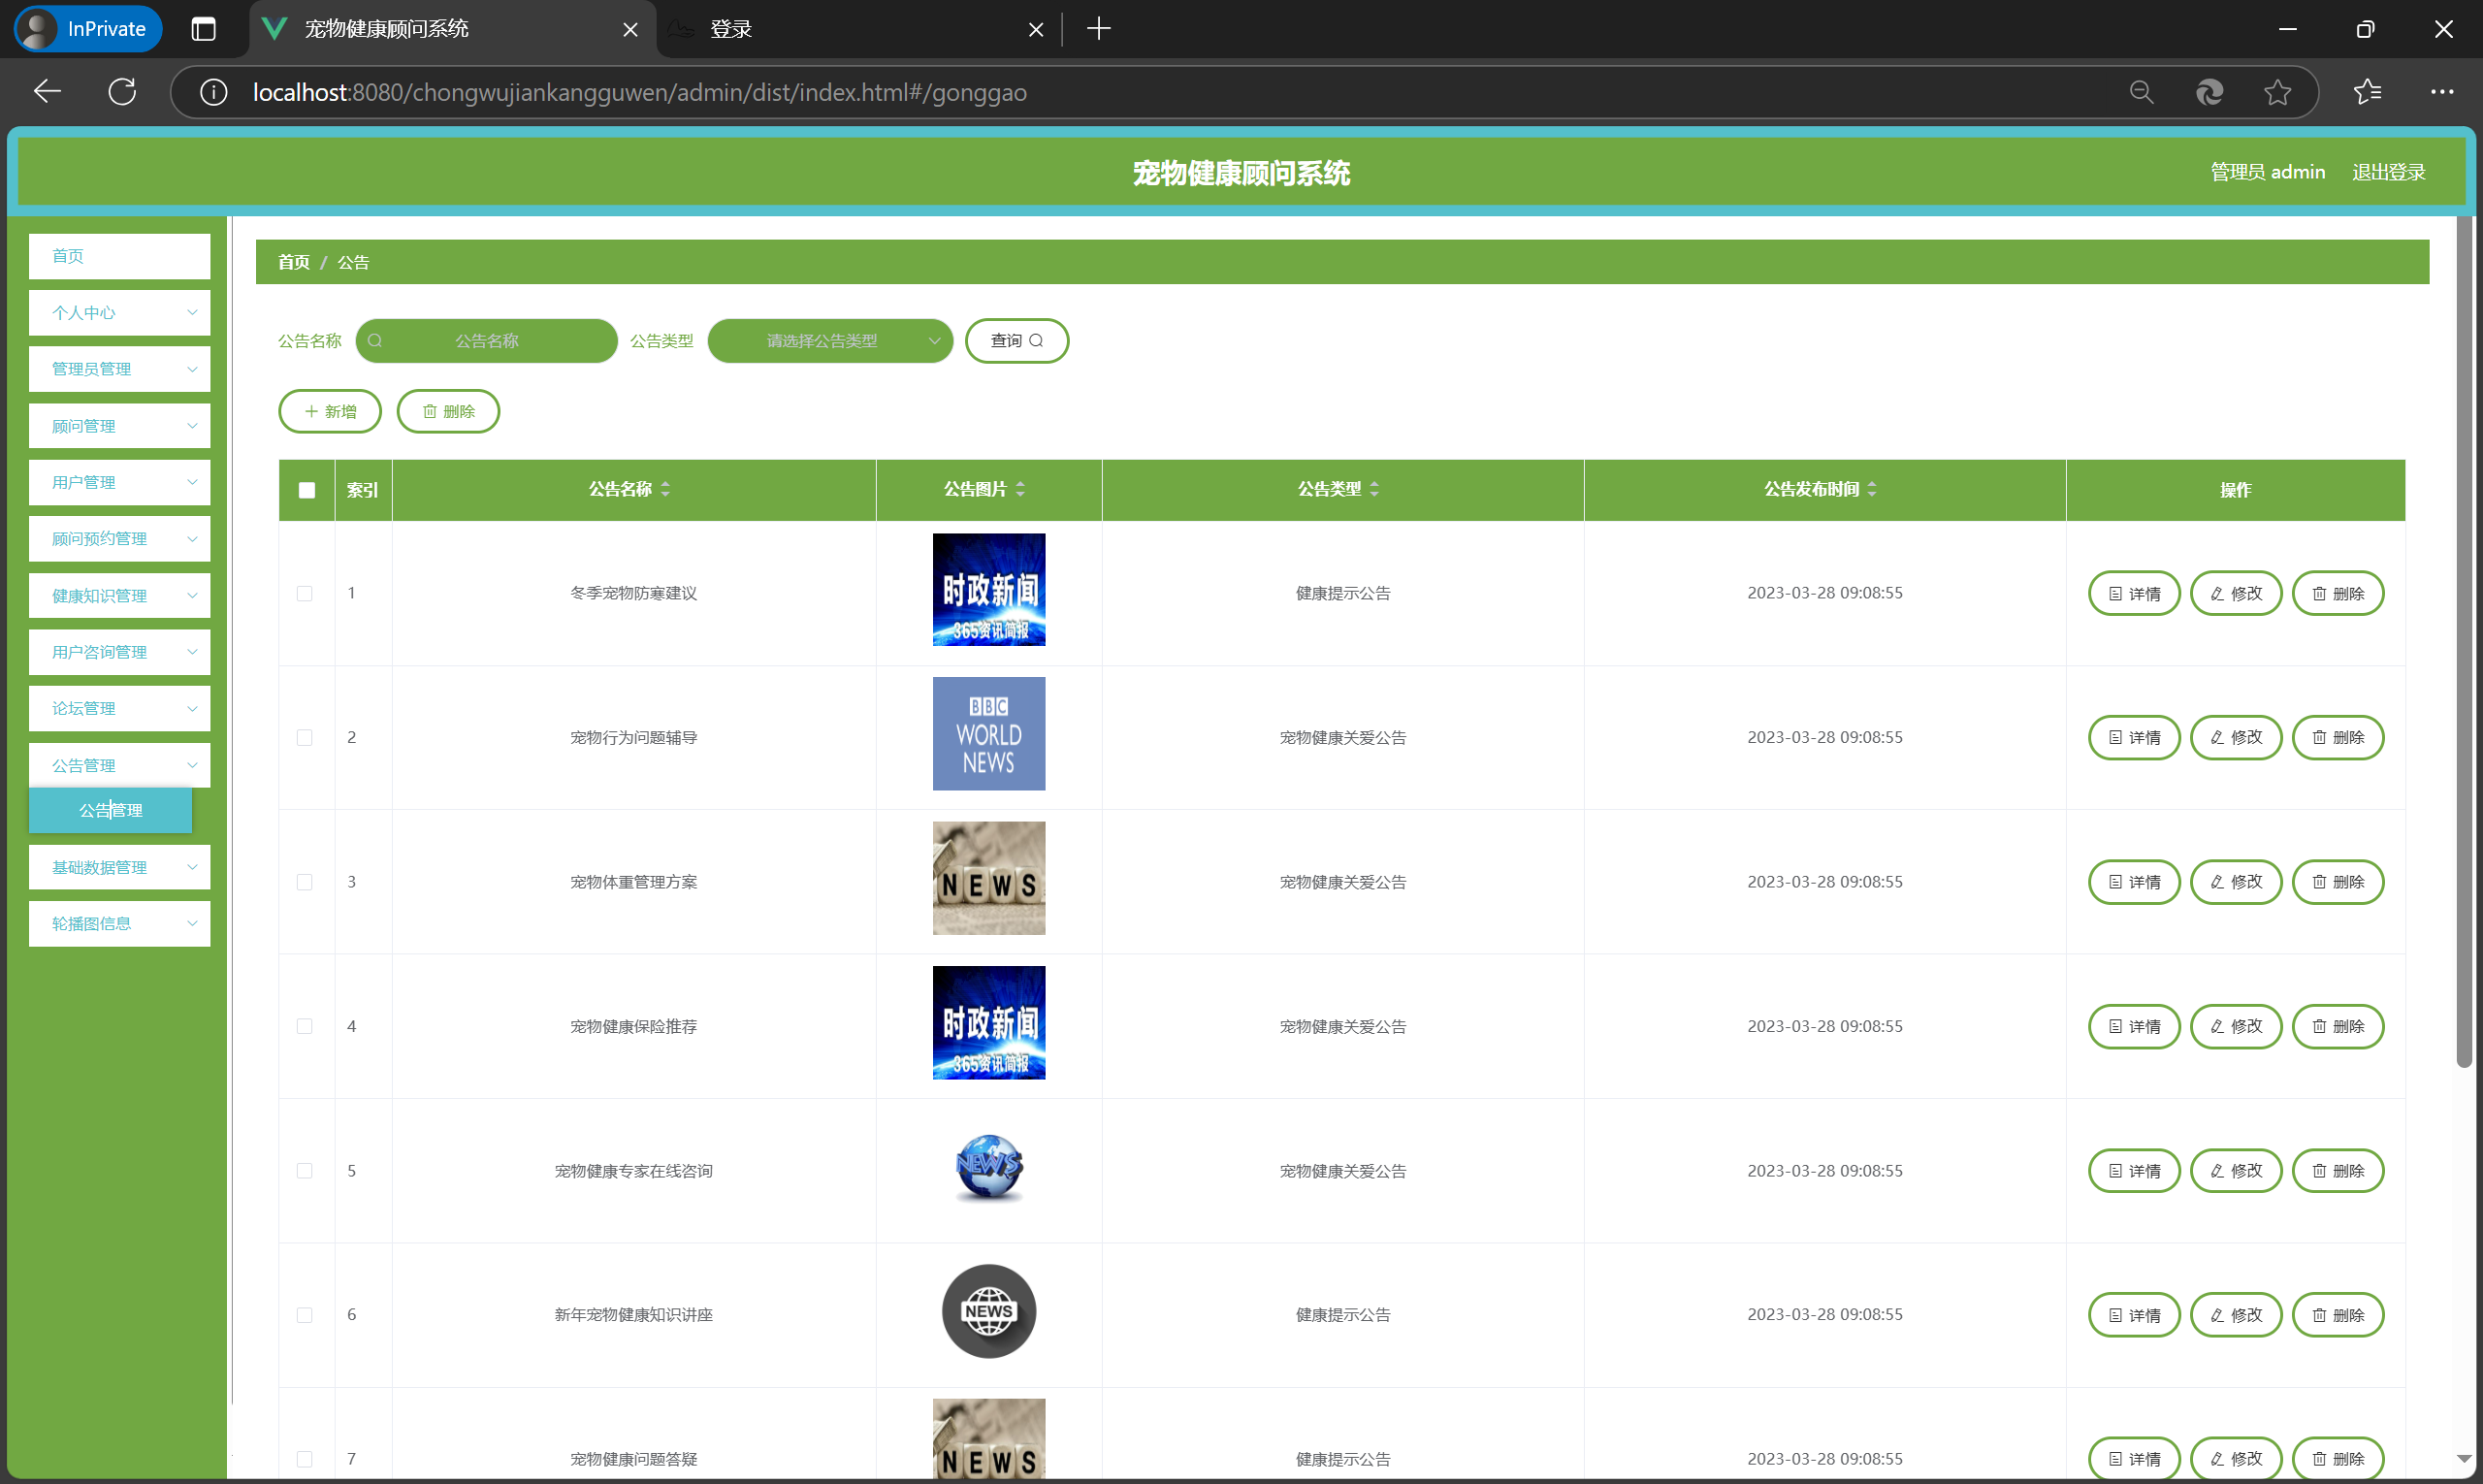
Task: Click the 公告名称 search input field
Action: click(x=487, y=341)
